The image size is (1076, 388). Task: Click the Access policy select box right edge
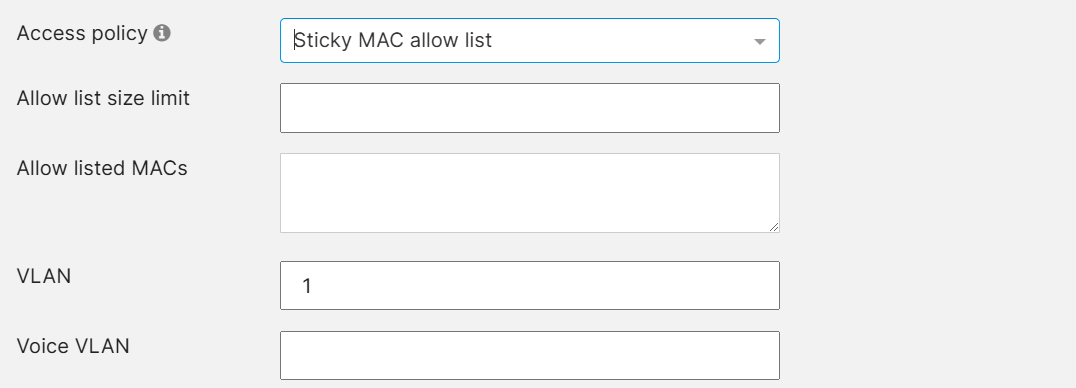pos(772,41)
